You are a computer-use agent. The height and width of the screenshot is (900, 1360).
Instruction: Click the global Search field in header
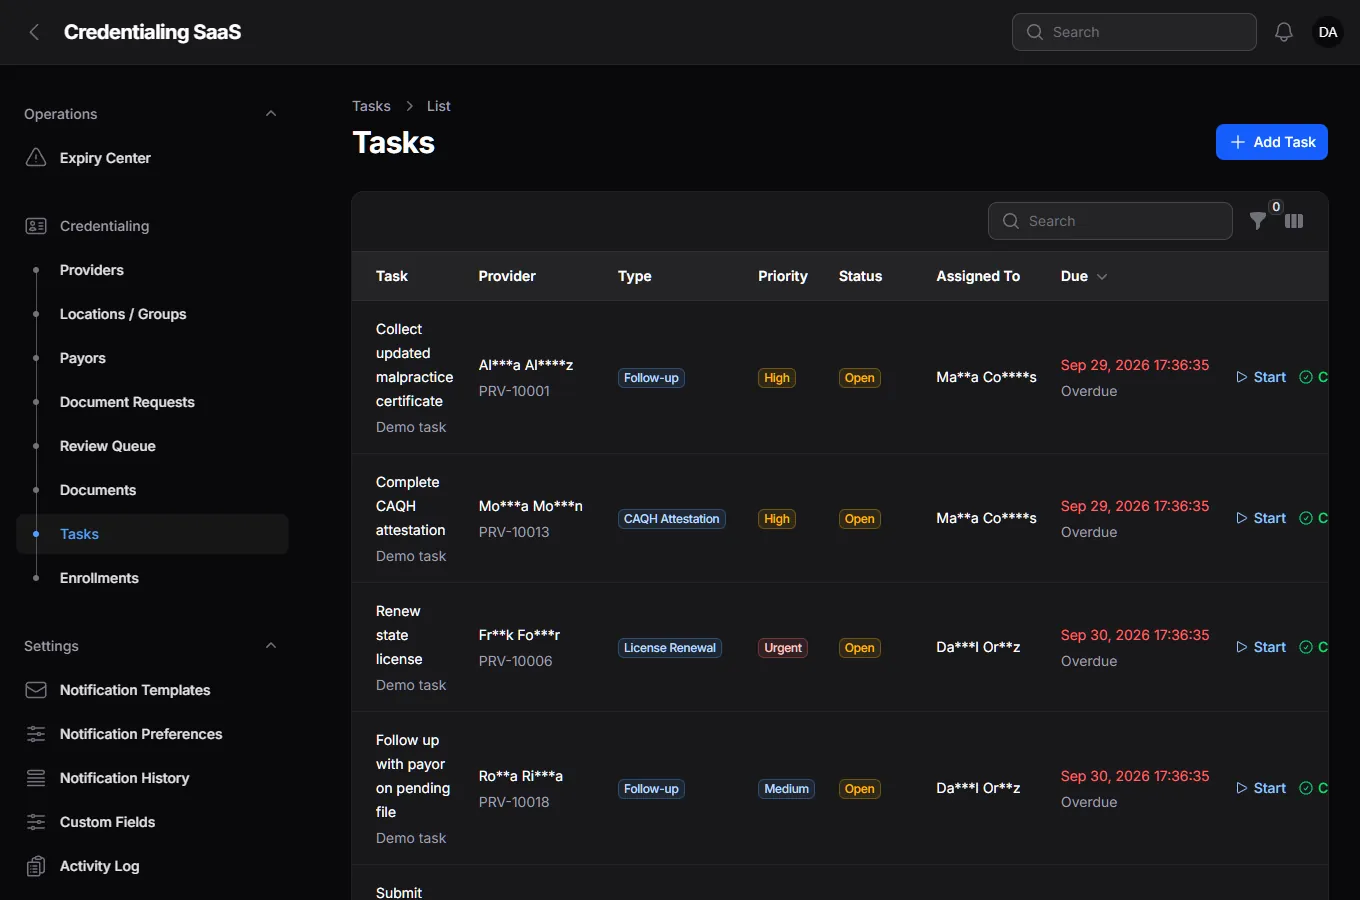pos(1134,32)
